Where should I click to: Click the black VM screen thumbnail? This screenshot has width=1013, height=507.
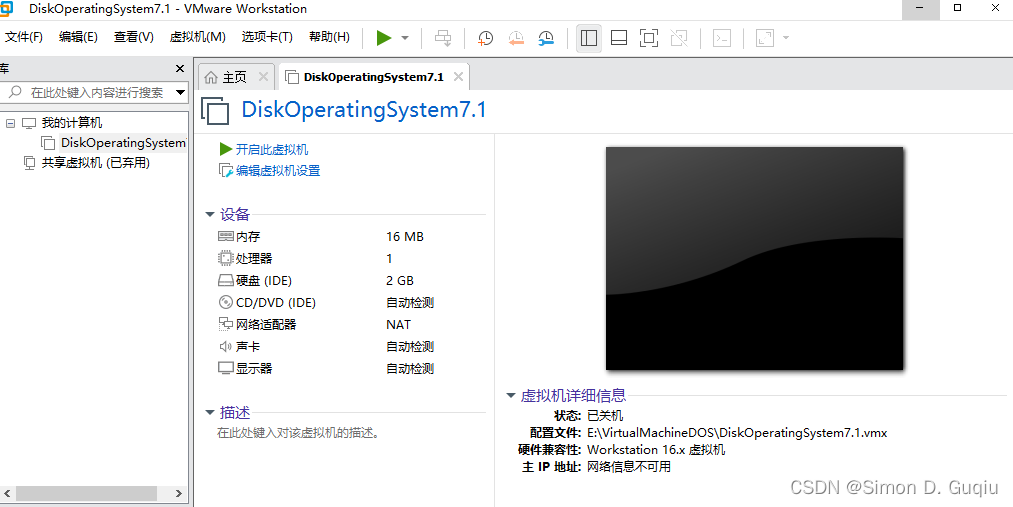click(x=754, y=258)
